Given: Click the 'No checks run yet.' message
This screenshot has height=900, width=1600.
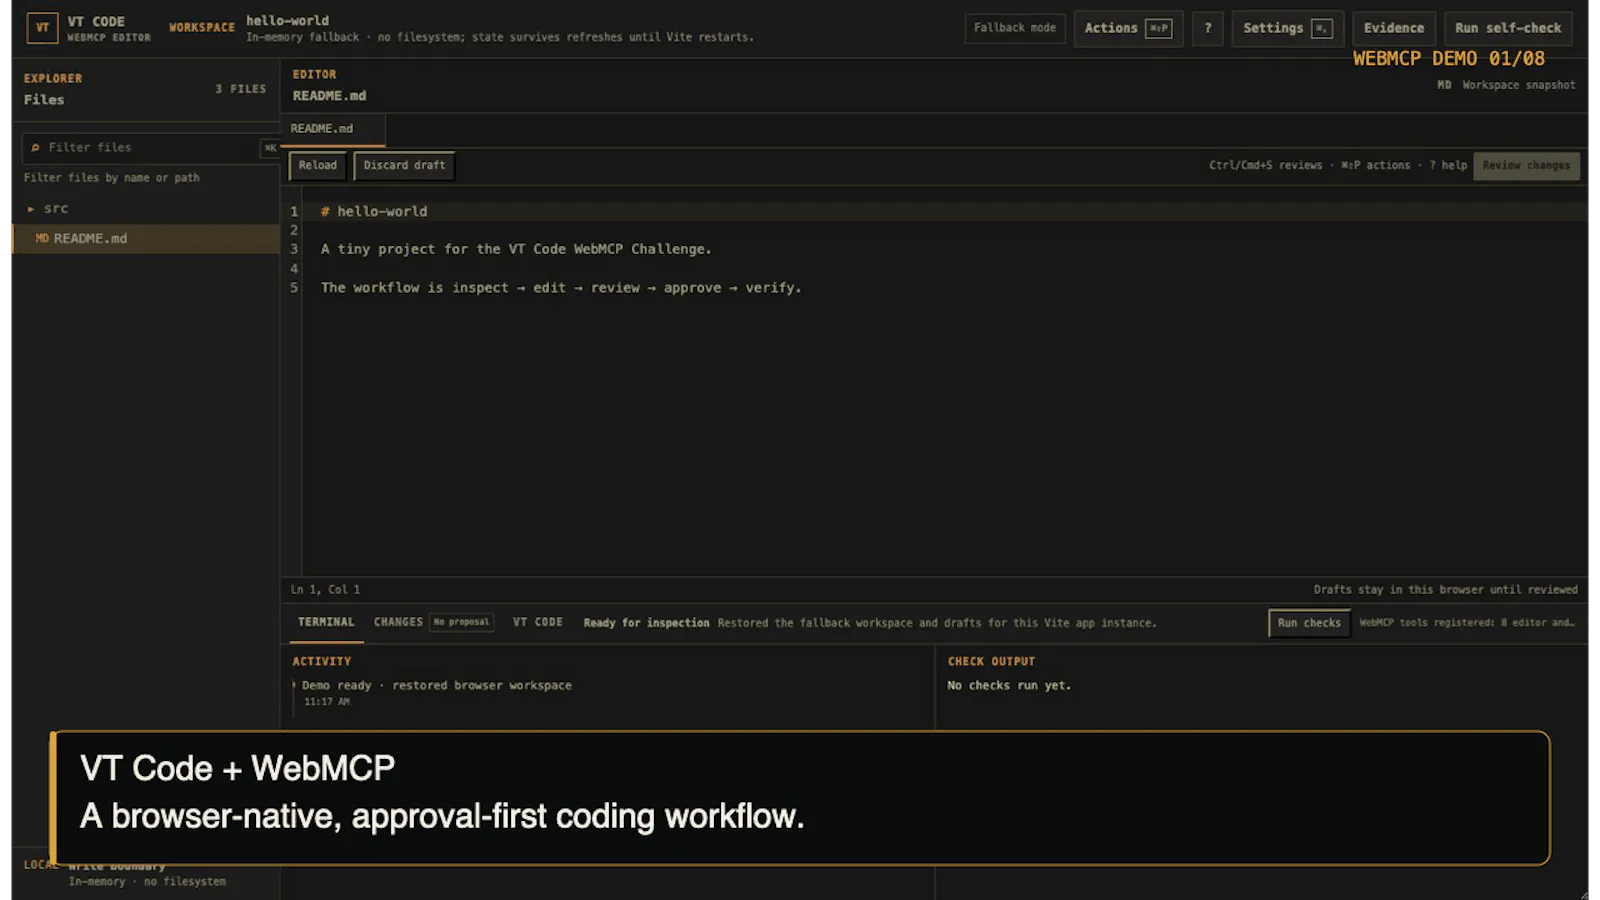Looking at the screenshot, I should (x=1009, y=686).
